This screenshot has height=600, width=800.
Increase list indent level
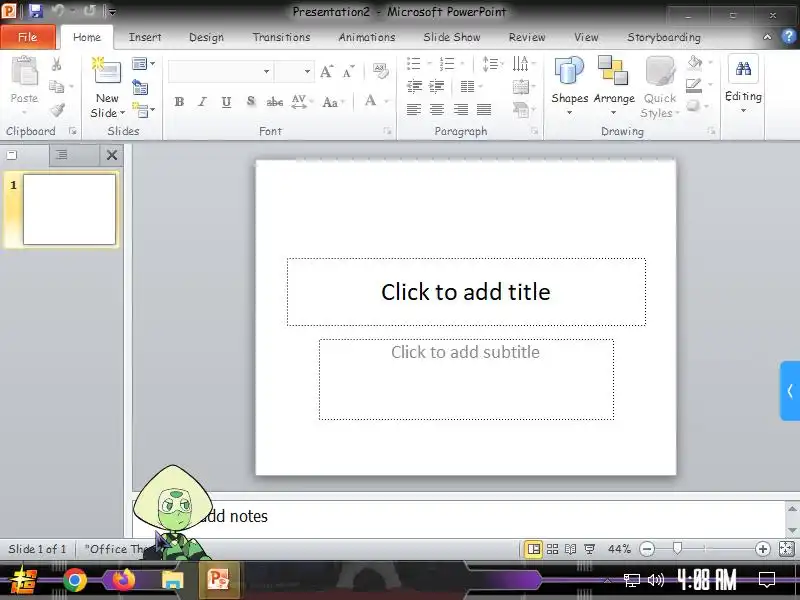[x=436, y=86]
